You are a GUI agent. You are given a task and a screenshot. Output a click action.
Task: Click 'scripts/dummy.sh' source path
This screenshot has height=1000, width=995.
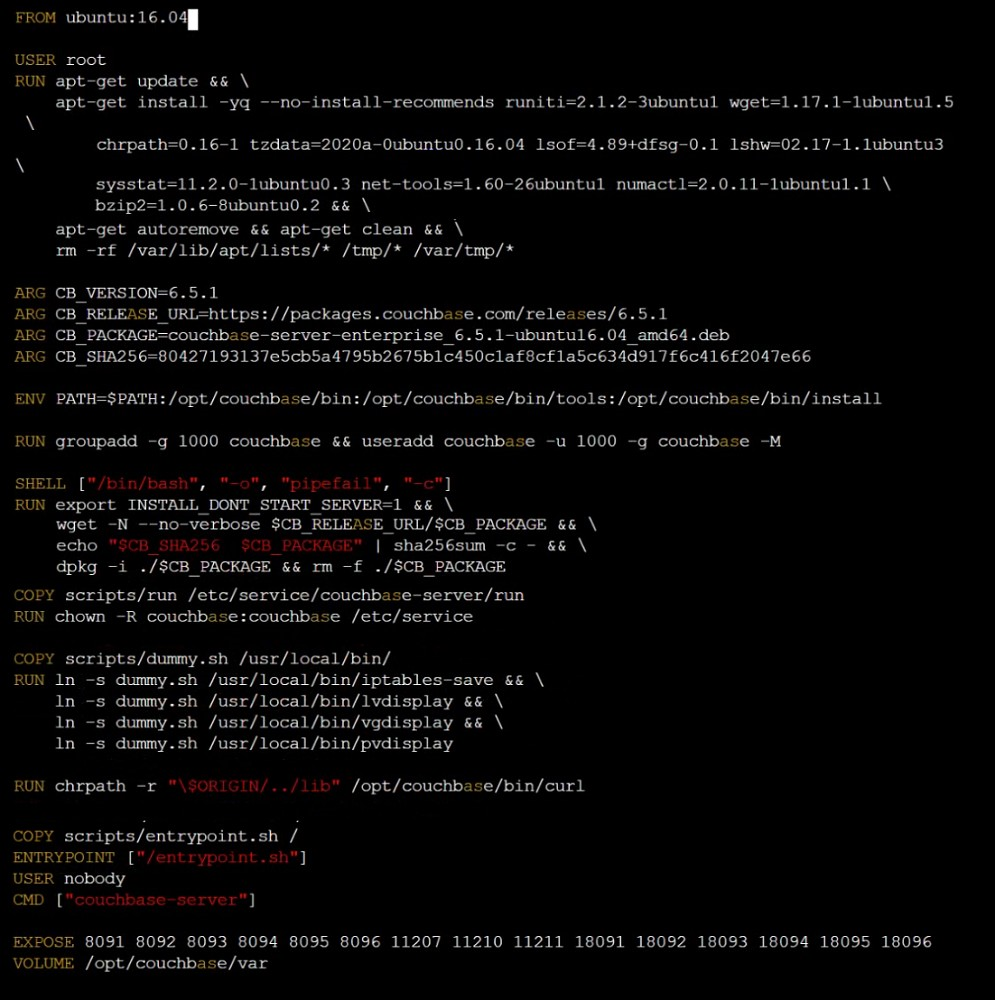click(147, 659)
